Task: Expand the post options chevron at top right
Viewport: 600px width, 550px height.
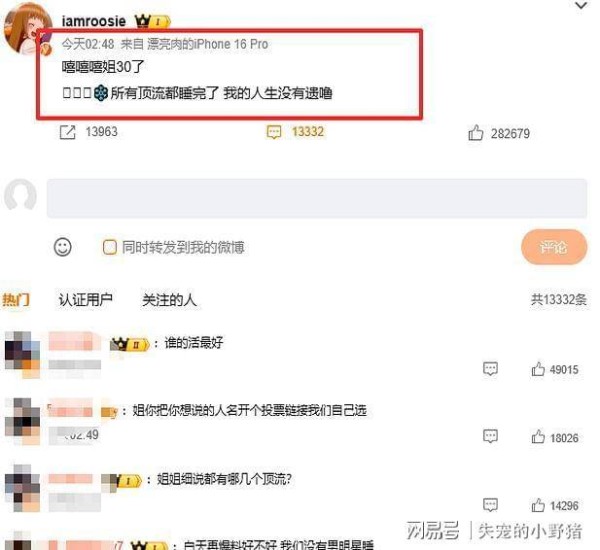Action: click(581, 5)
